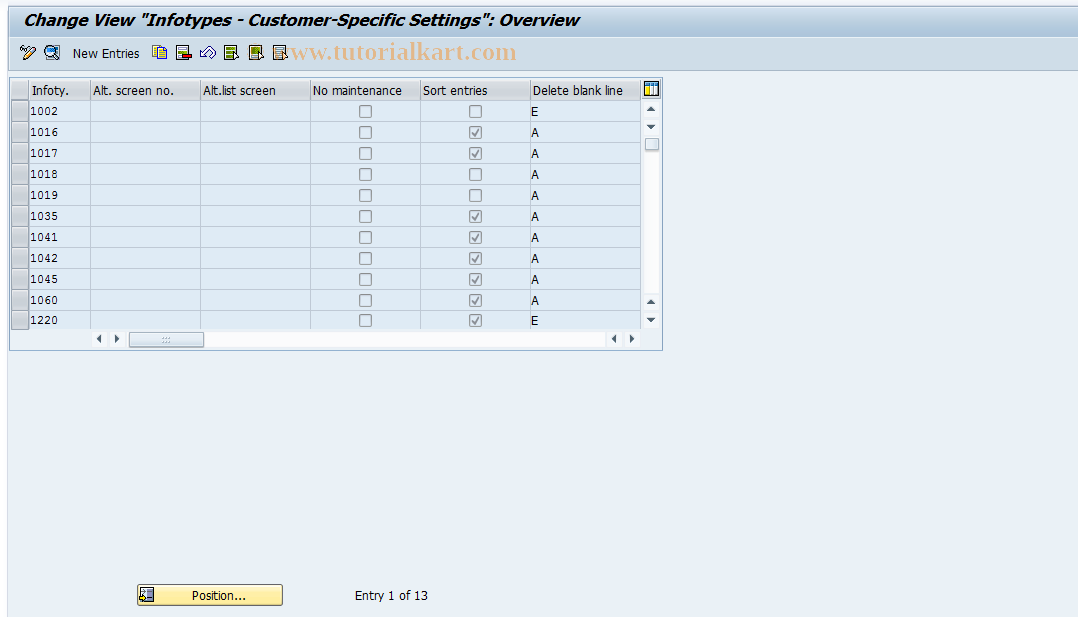Click the right-side horizontal scroll-right arrow
This screenshot has width=1078, height=617.
tap(632, 339)
